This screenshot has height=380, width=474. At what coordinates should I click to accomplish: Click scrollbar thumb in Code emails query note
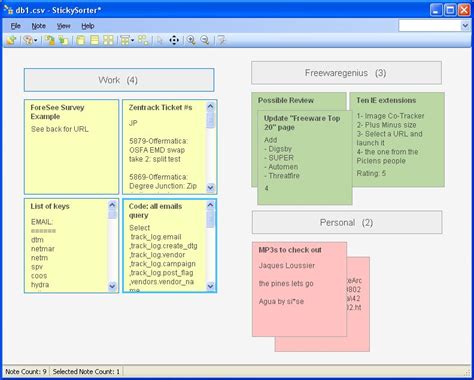pos(210,219)
